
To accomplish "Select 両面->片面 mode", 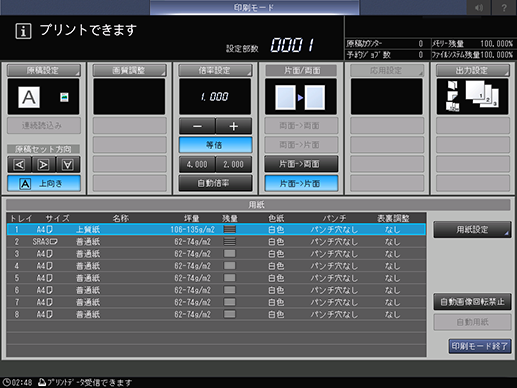I will (x=301, y=145).
